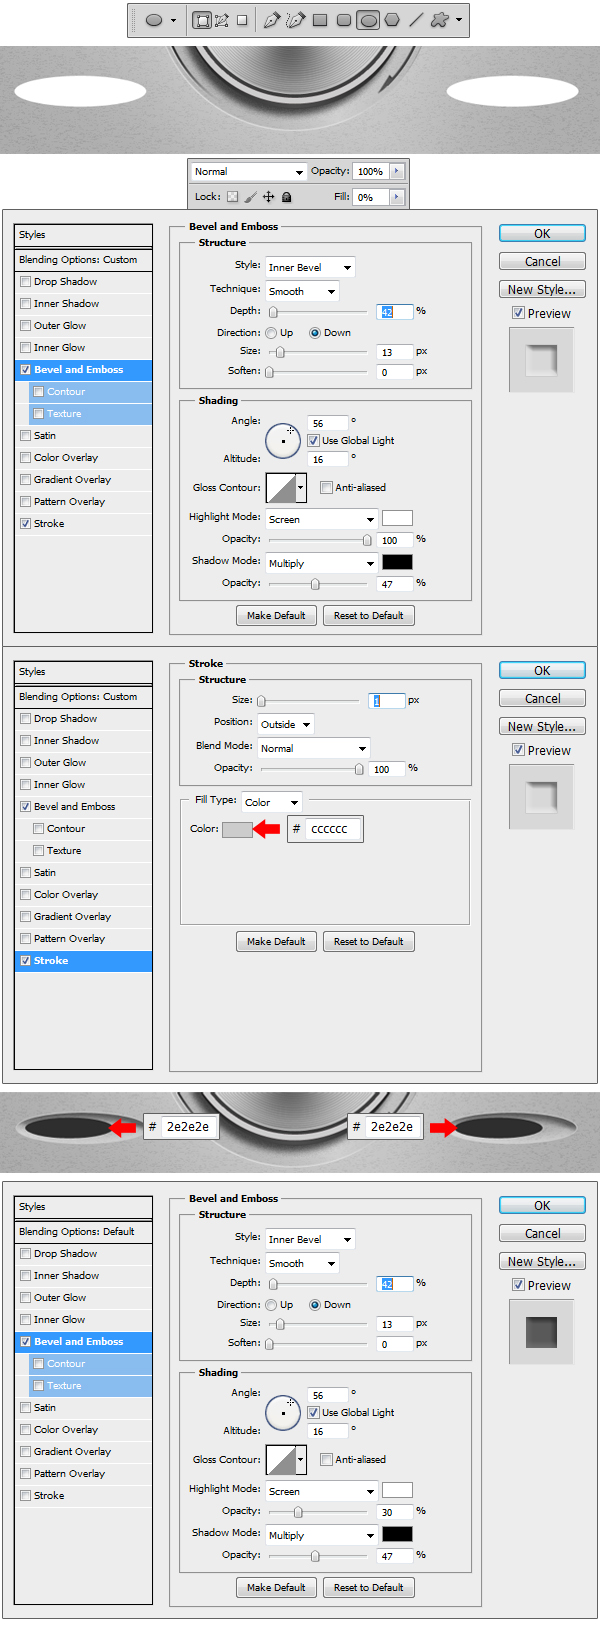Check Satin in the Stroke dialog list
Screen dimensions: 600x1629
click(x=25, y=873)
